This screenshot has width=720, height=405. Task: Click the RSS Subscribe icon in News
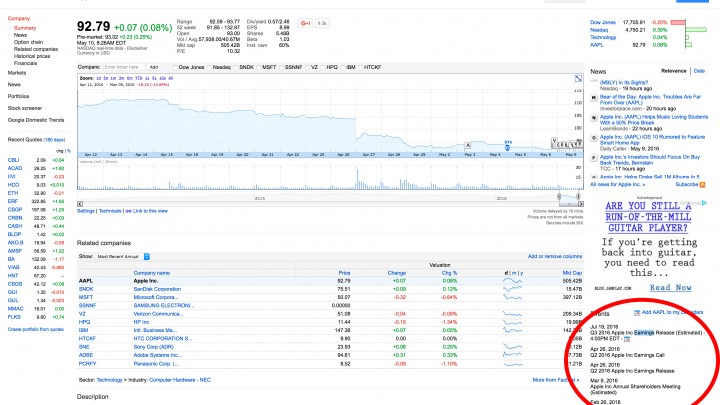[702, 185]
